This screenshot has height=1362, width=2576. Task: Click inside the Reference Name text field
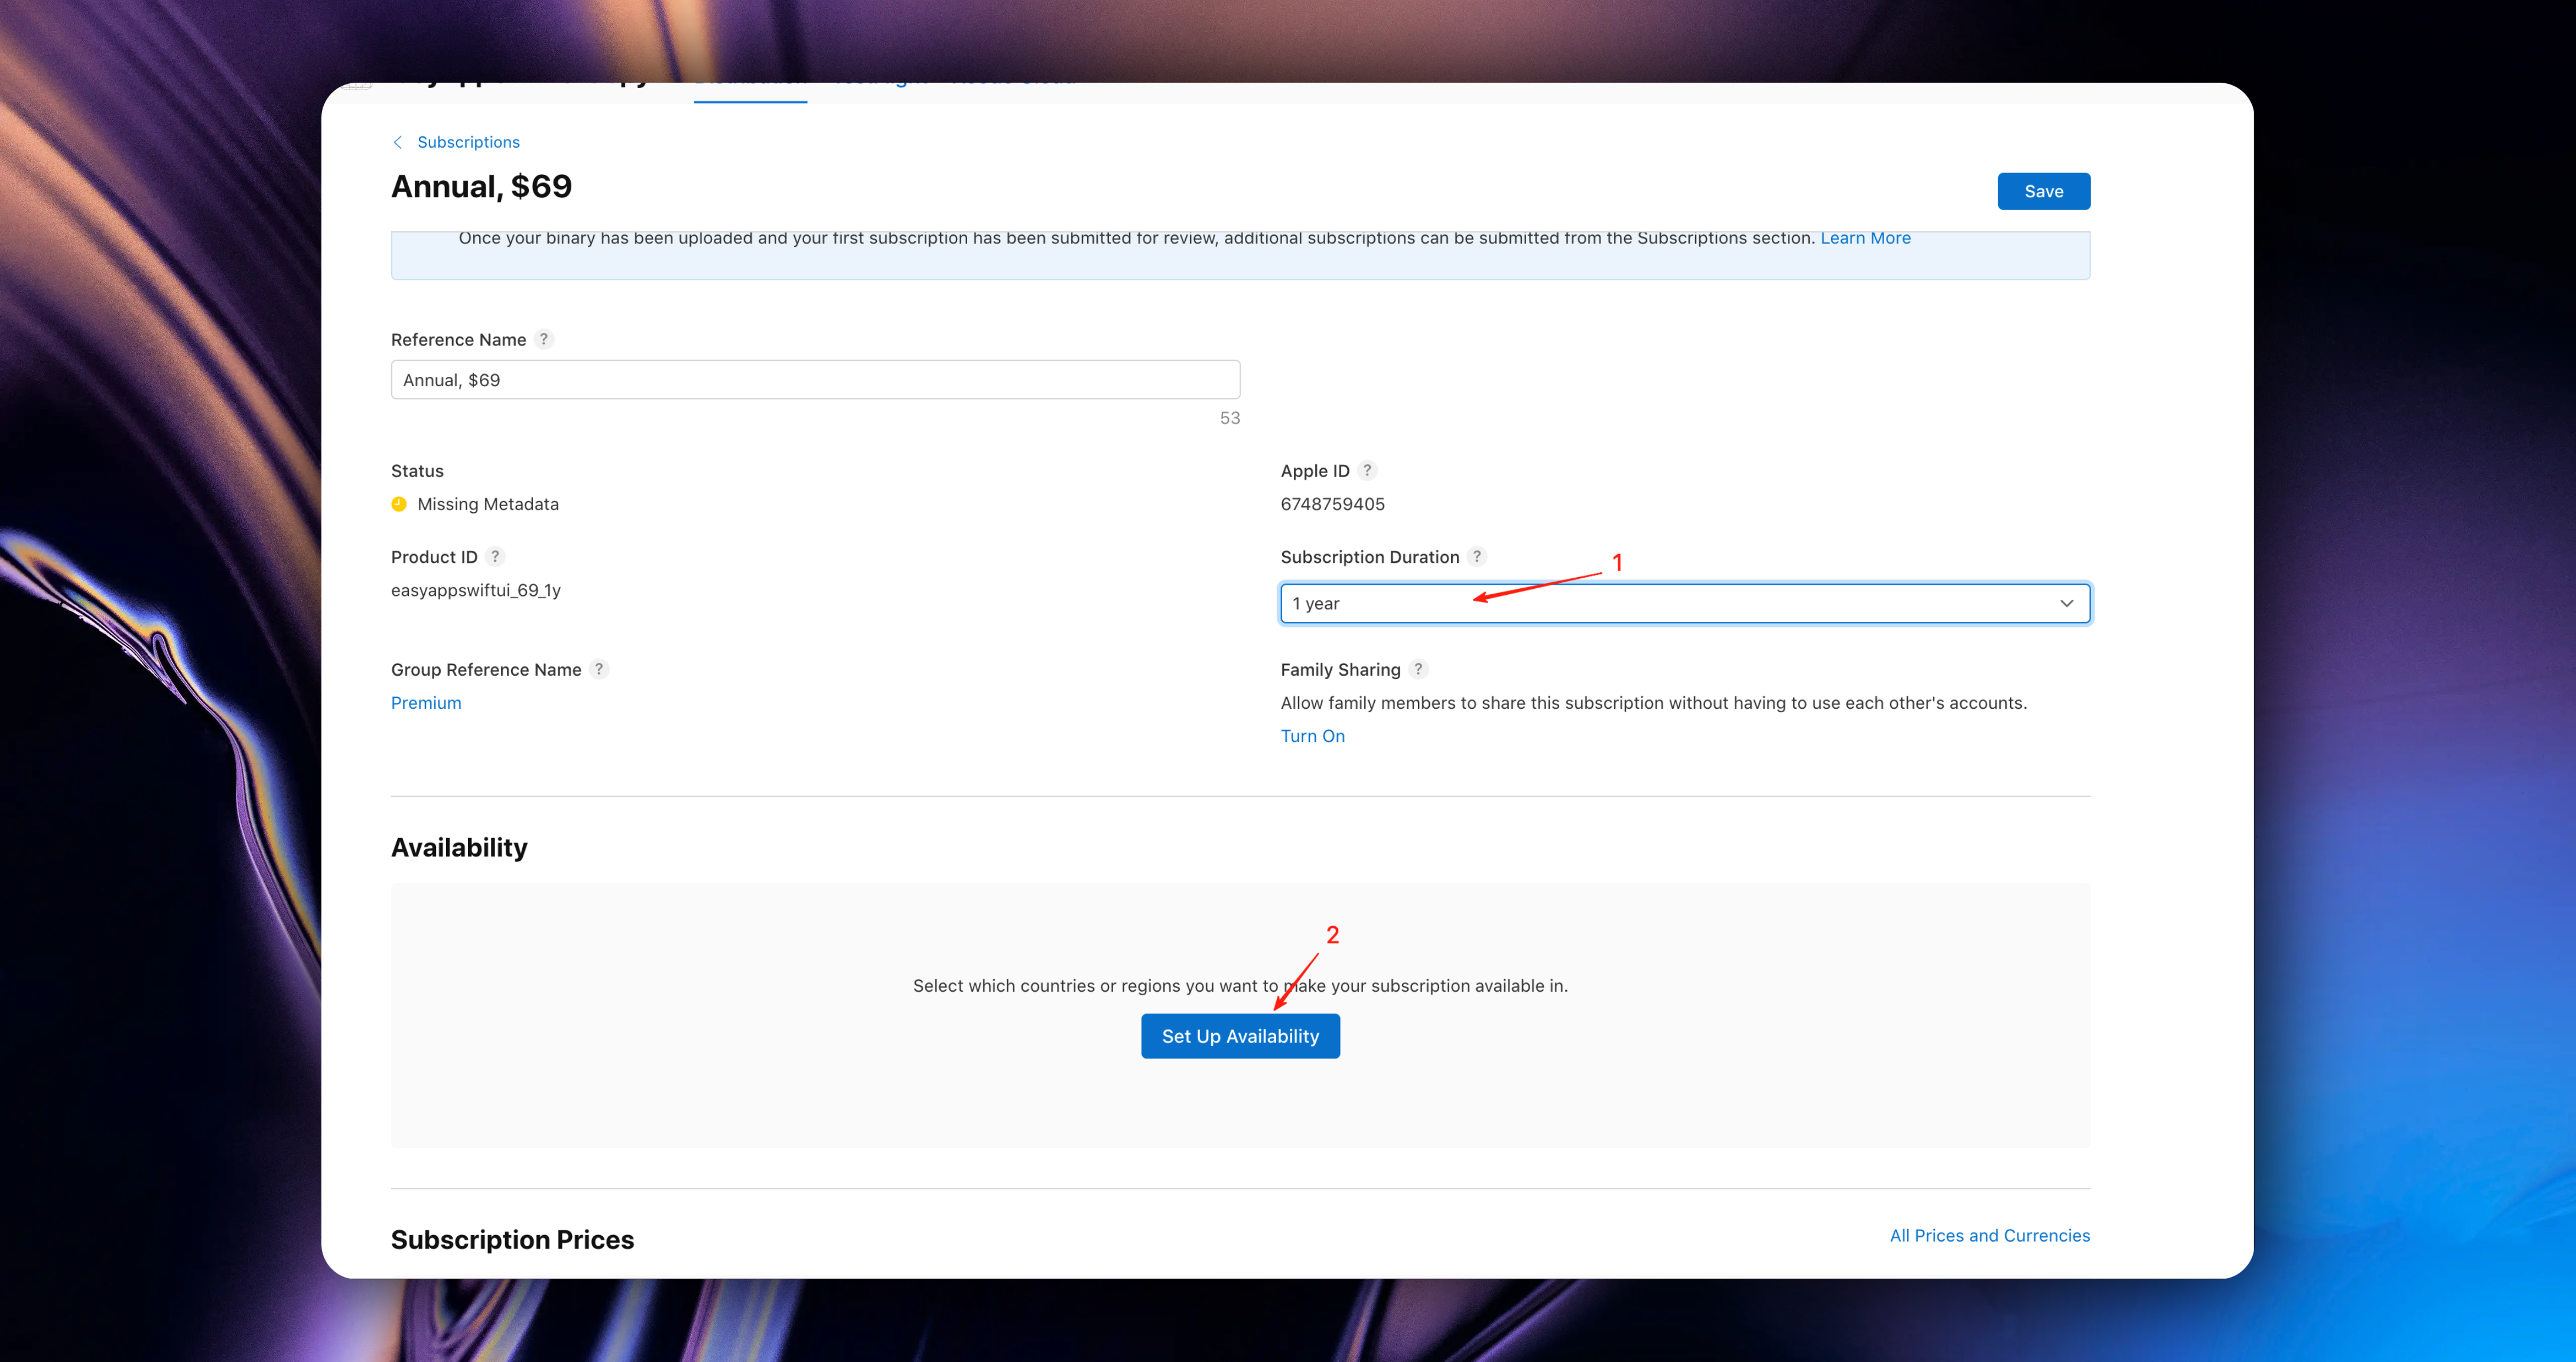815,379
